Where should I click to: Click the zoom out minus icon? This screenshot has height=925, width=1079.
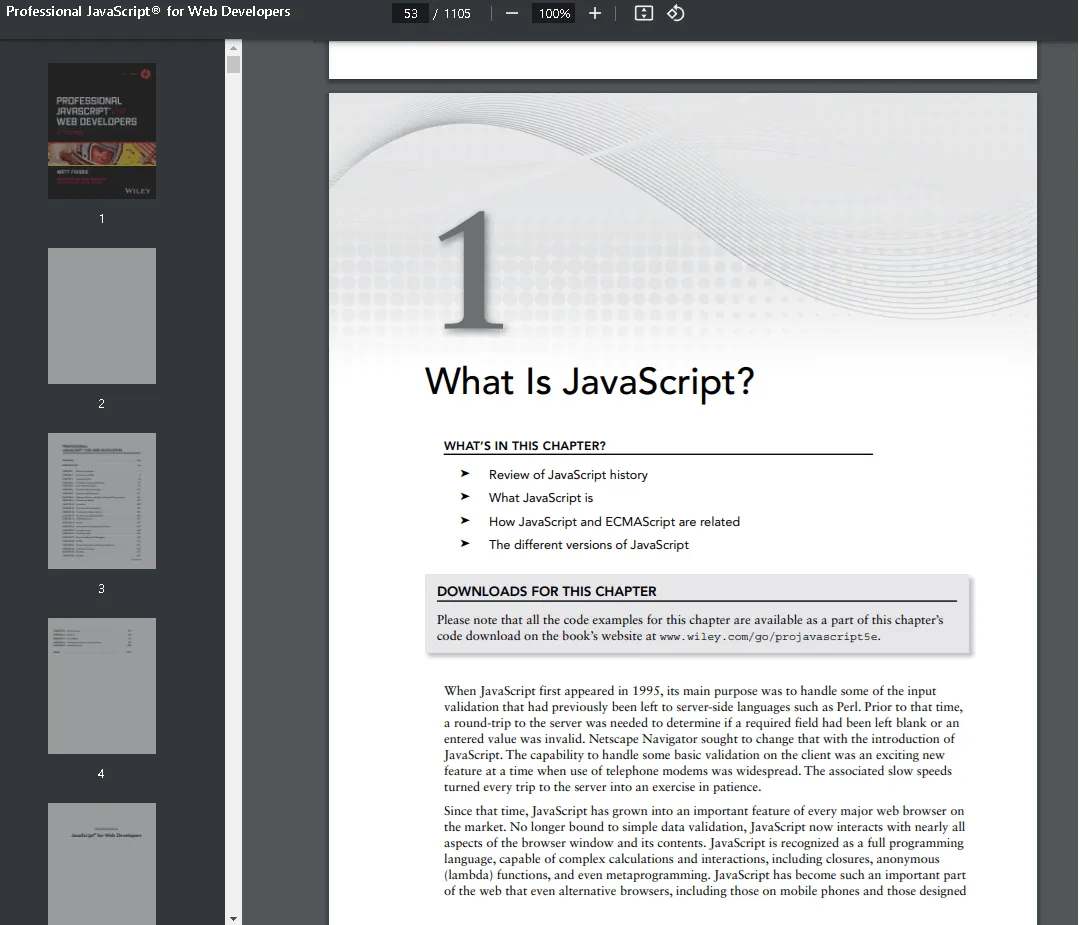(x=512, y=13)
